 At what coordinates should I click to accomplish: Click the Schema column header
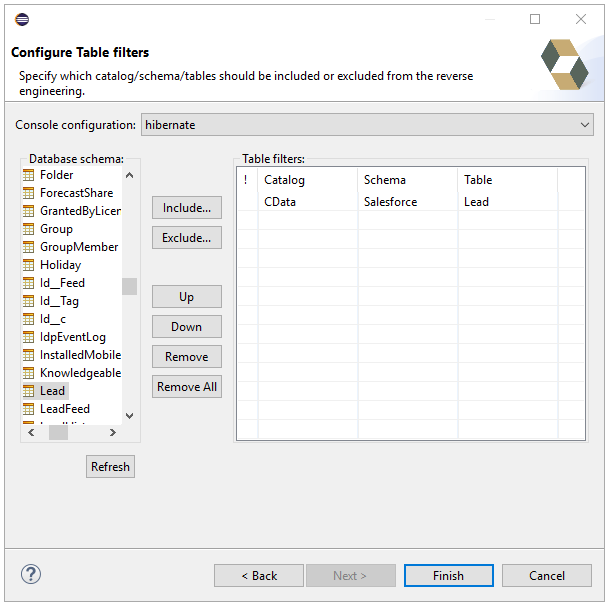pos(408,180)
